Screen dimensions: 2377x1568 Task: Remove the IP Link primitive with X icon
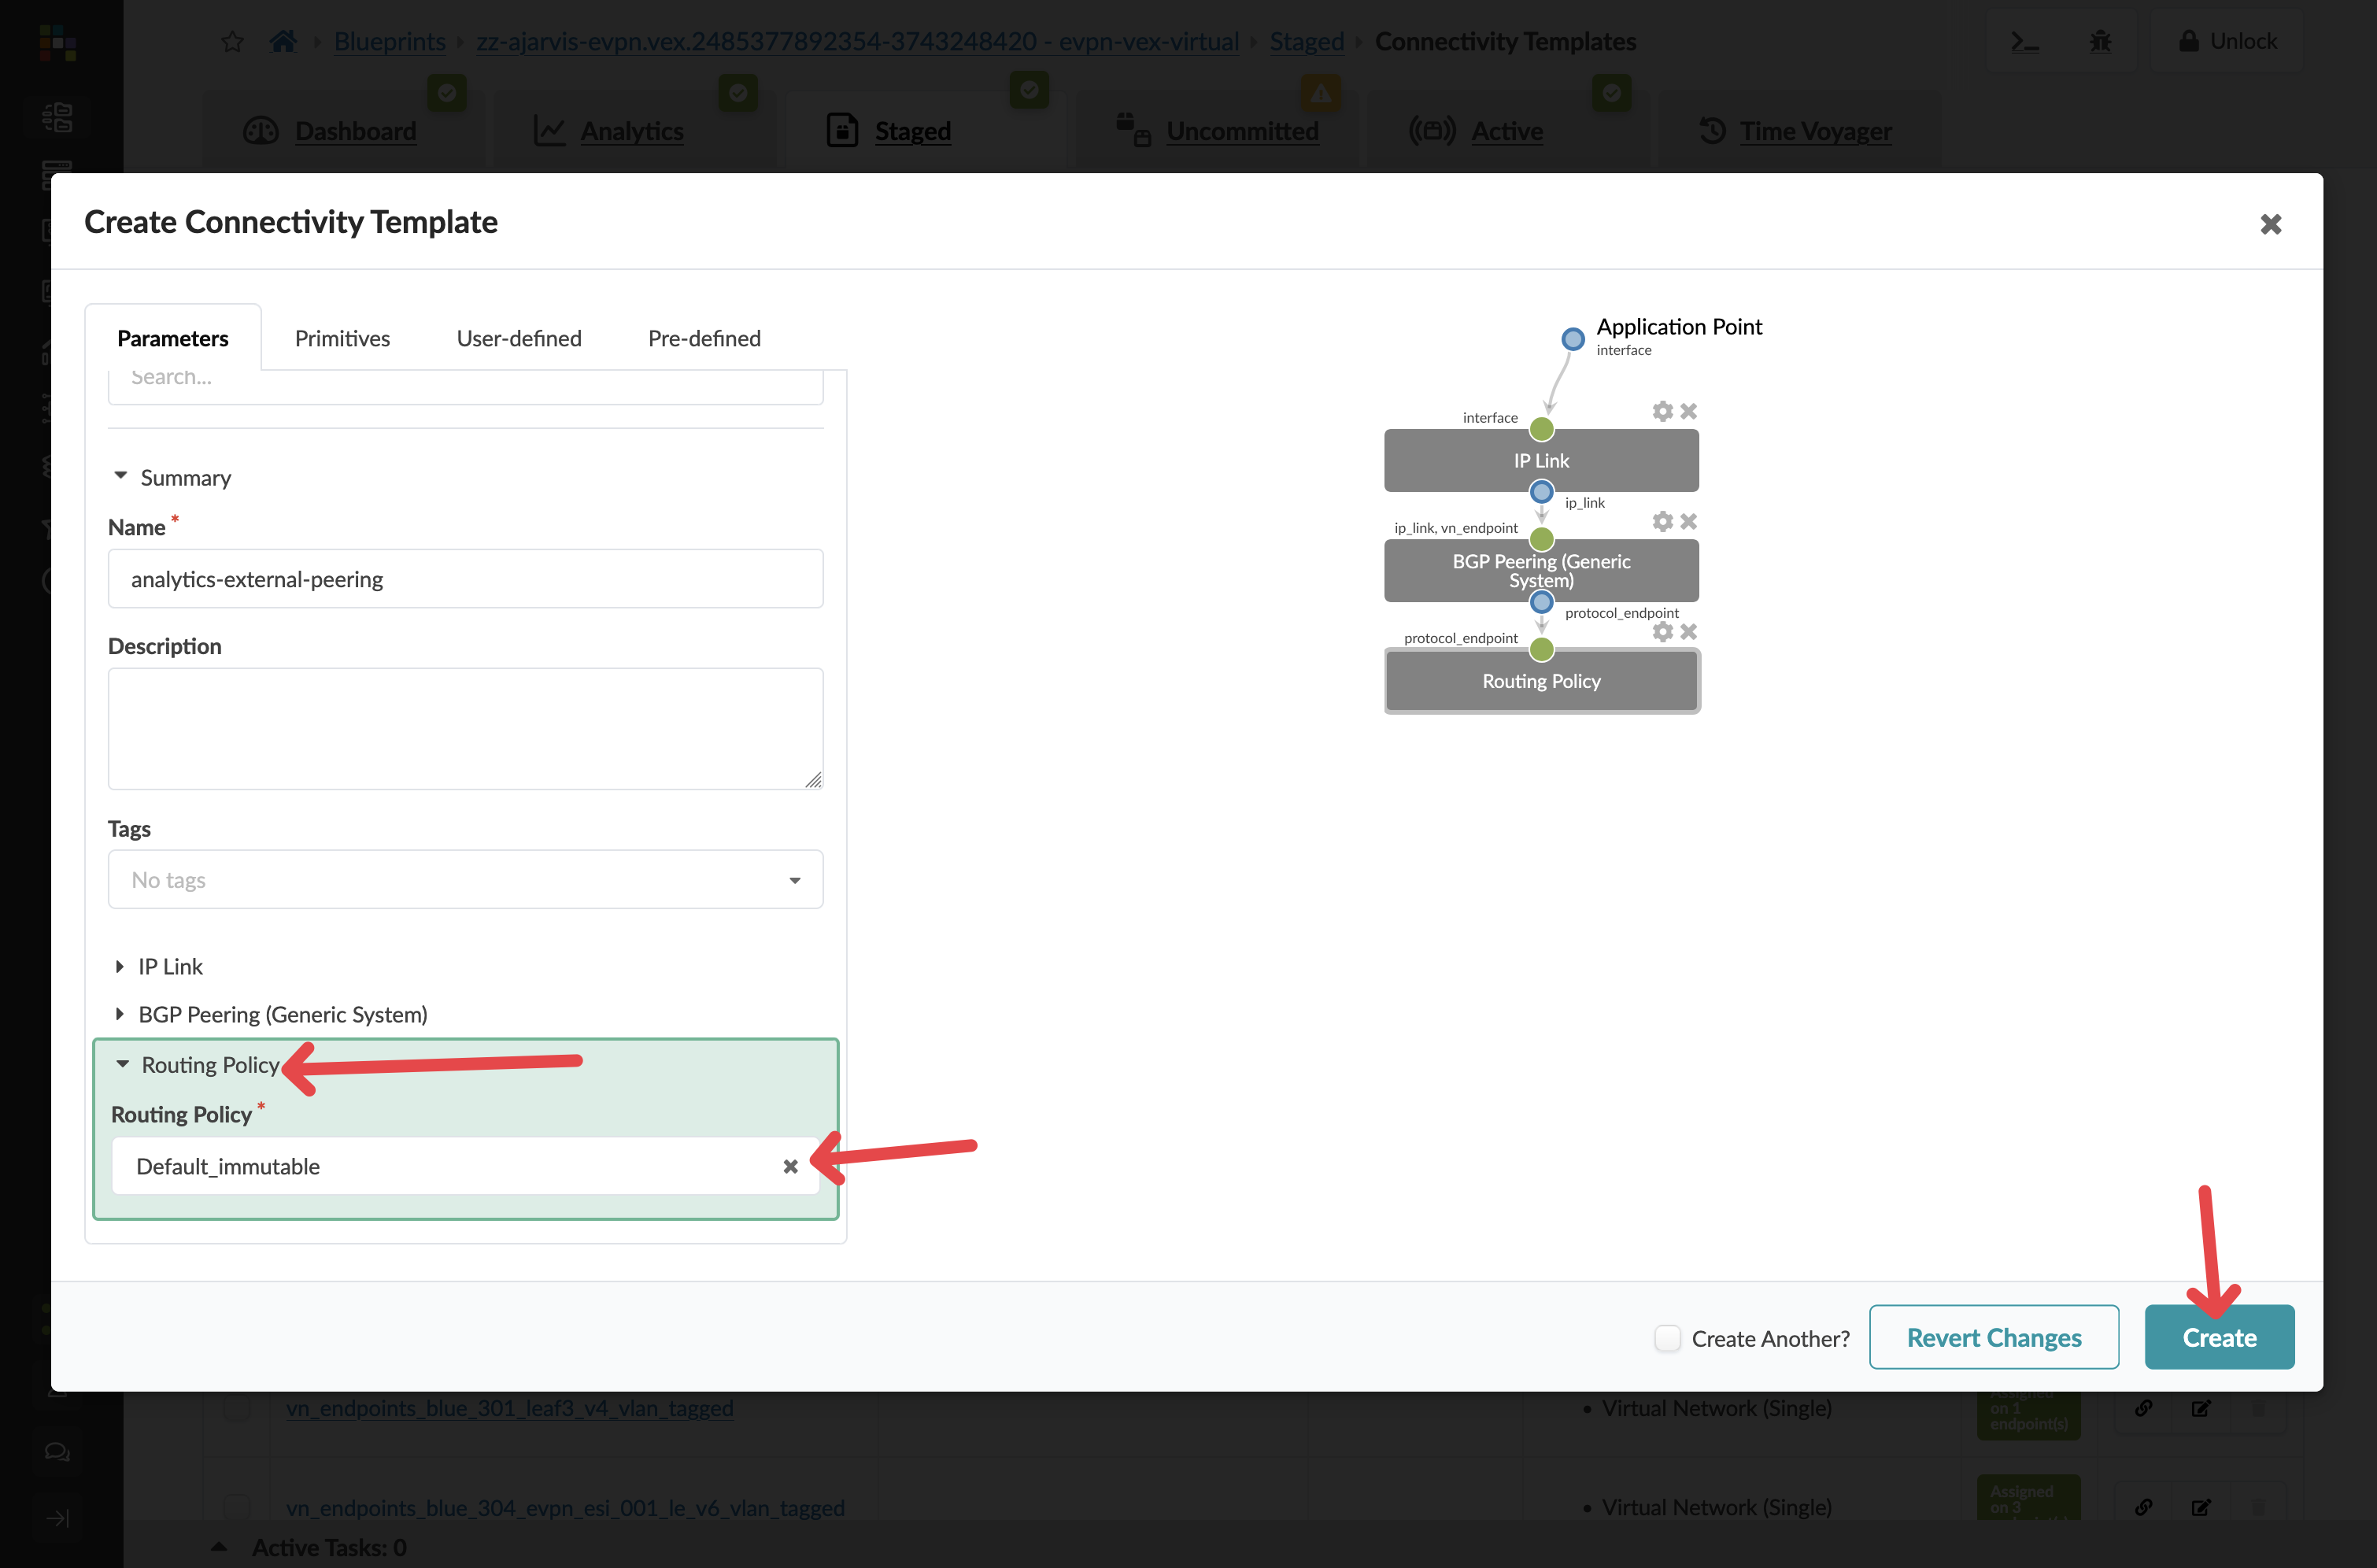tap(1689, 411)
